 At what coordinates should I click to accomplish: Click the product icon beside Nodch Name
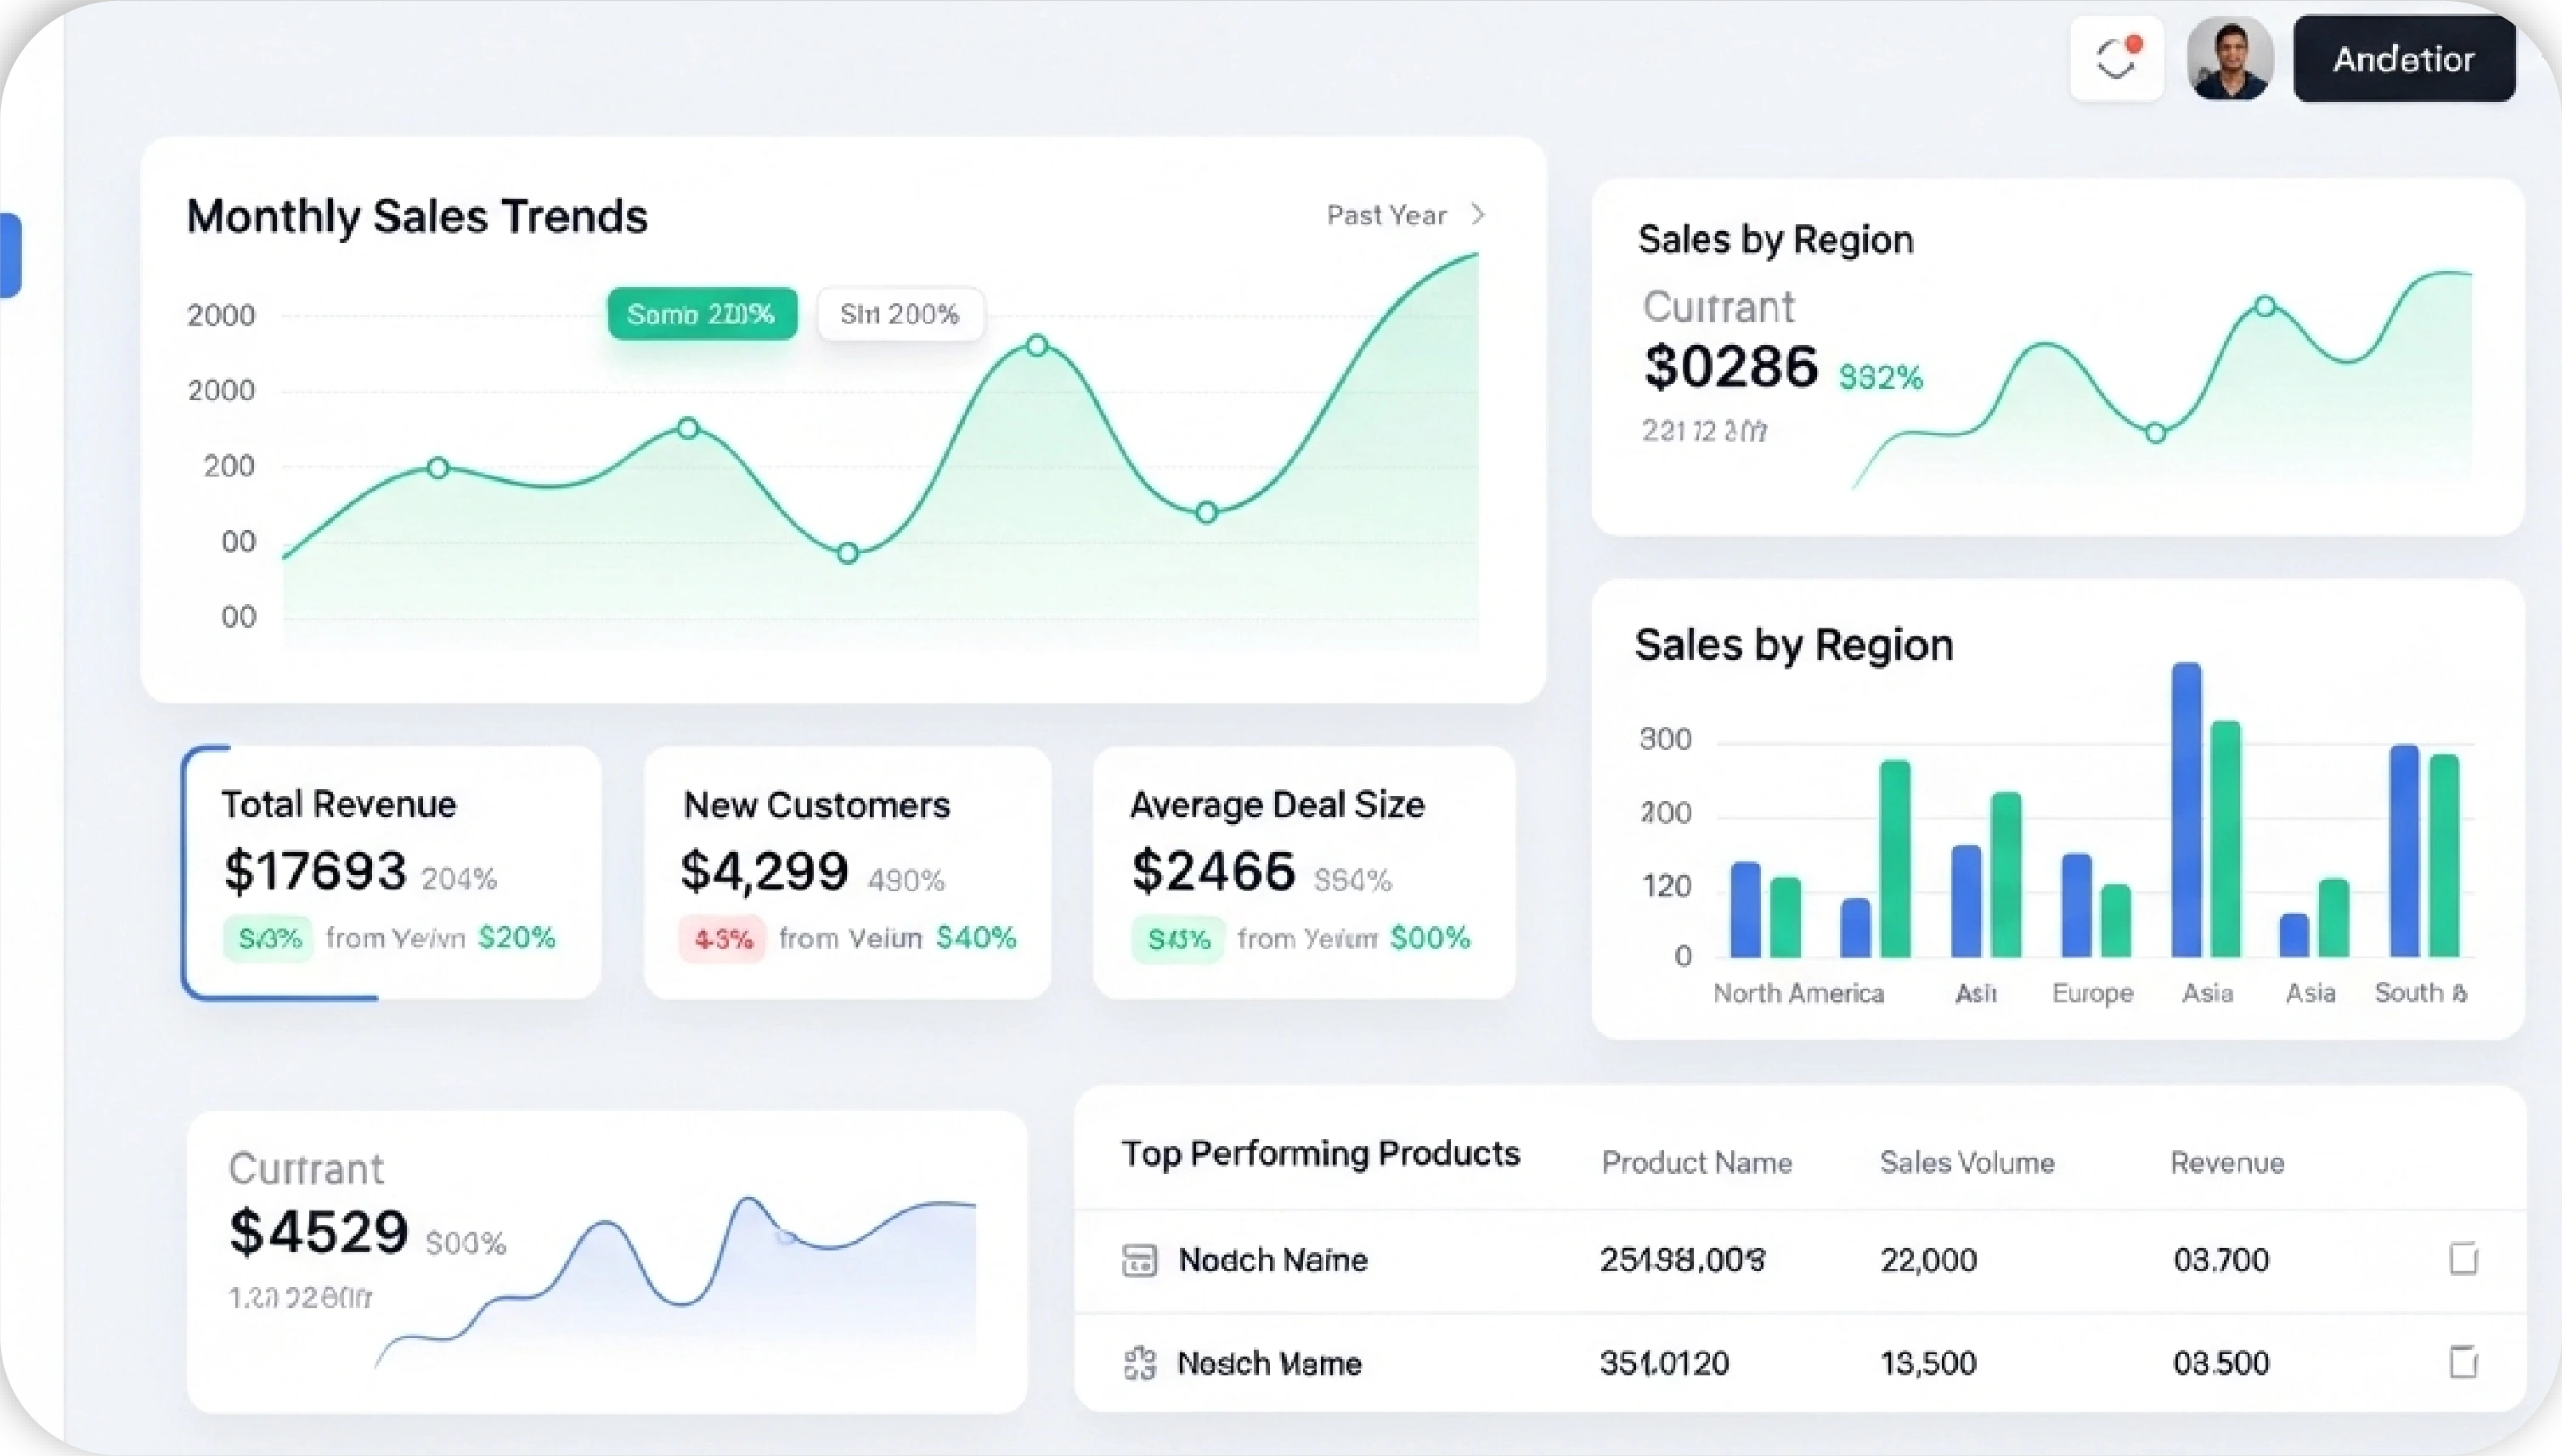click(1139, 1260)
